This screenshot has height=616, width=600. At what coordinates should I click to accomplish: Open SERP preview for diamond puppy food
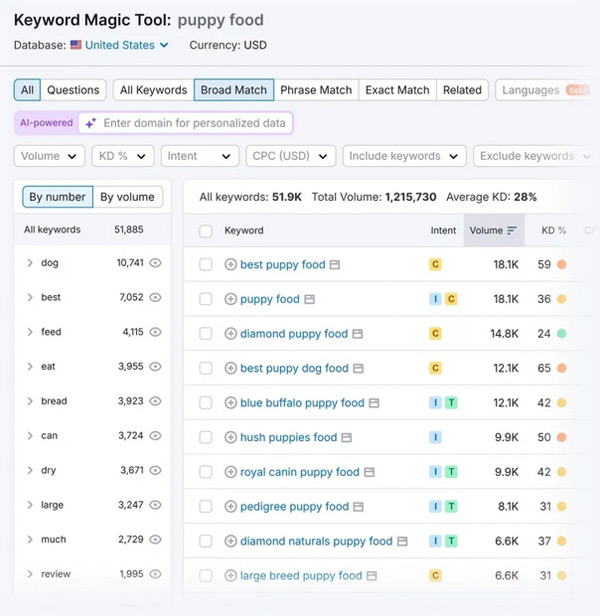pos(358,334)
